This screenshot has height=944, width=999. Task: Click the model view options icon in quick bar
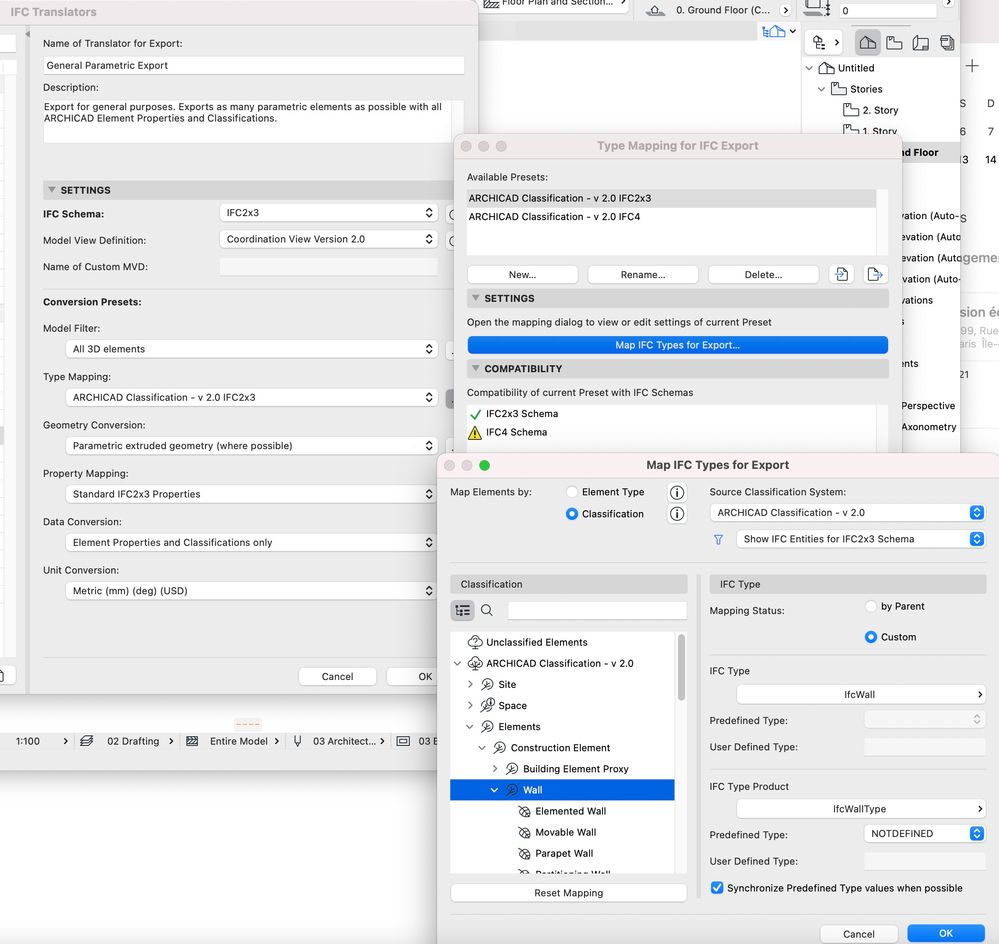pyautogui.click(x=403, y=741)
